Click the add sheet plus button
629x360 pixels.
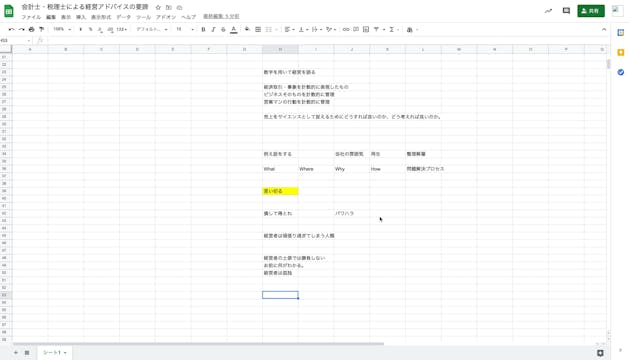[16, 352]
